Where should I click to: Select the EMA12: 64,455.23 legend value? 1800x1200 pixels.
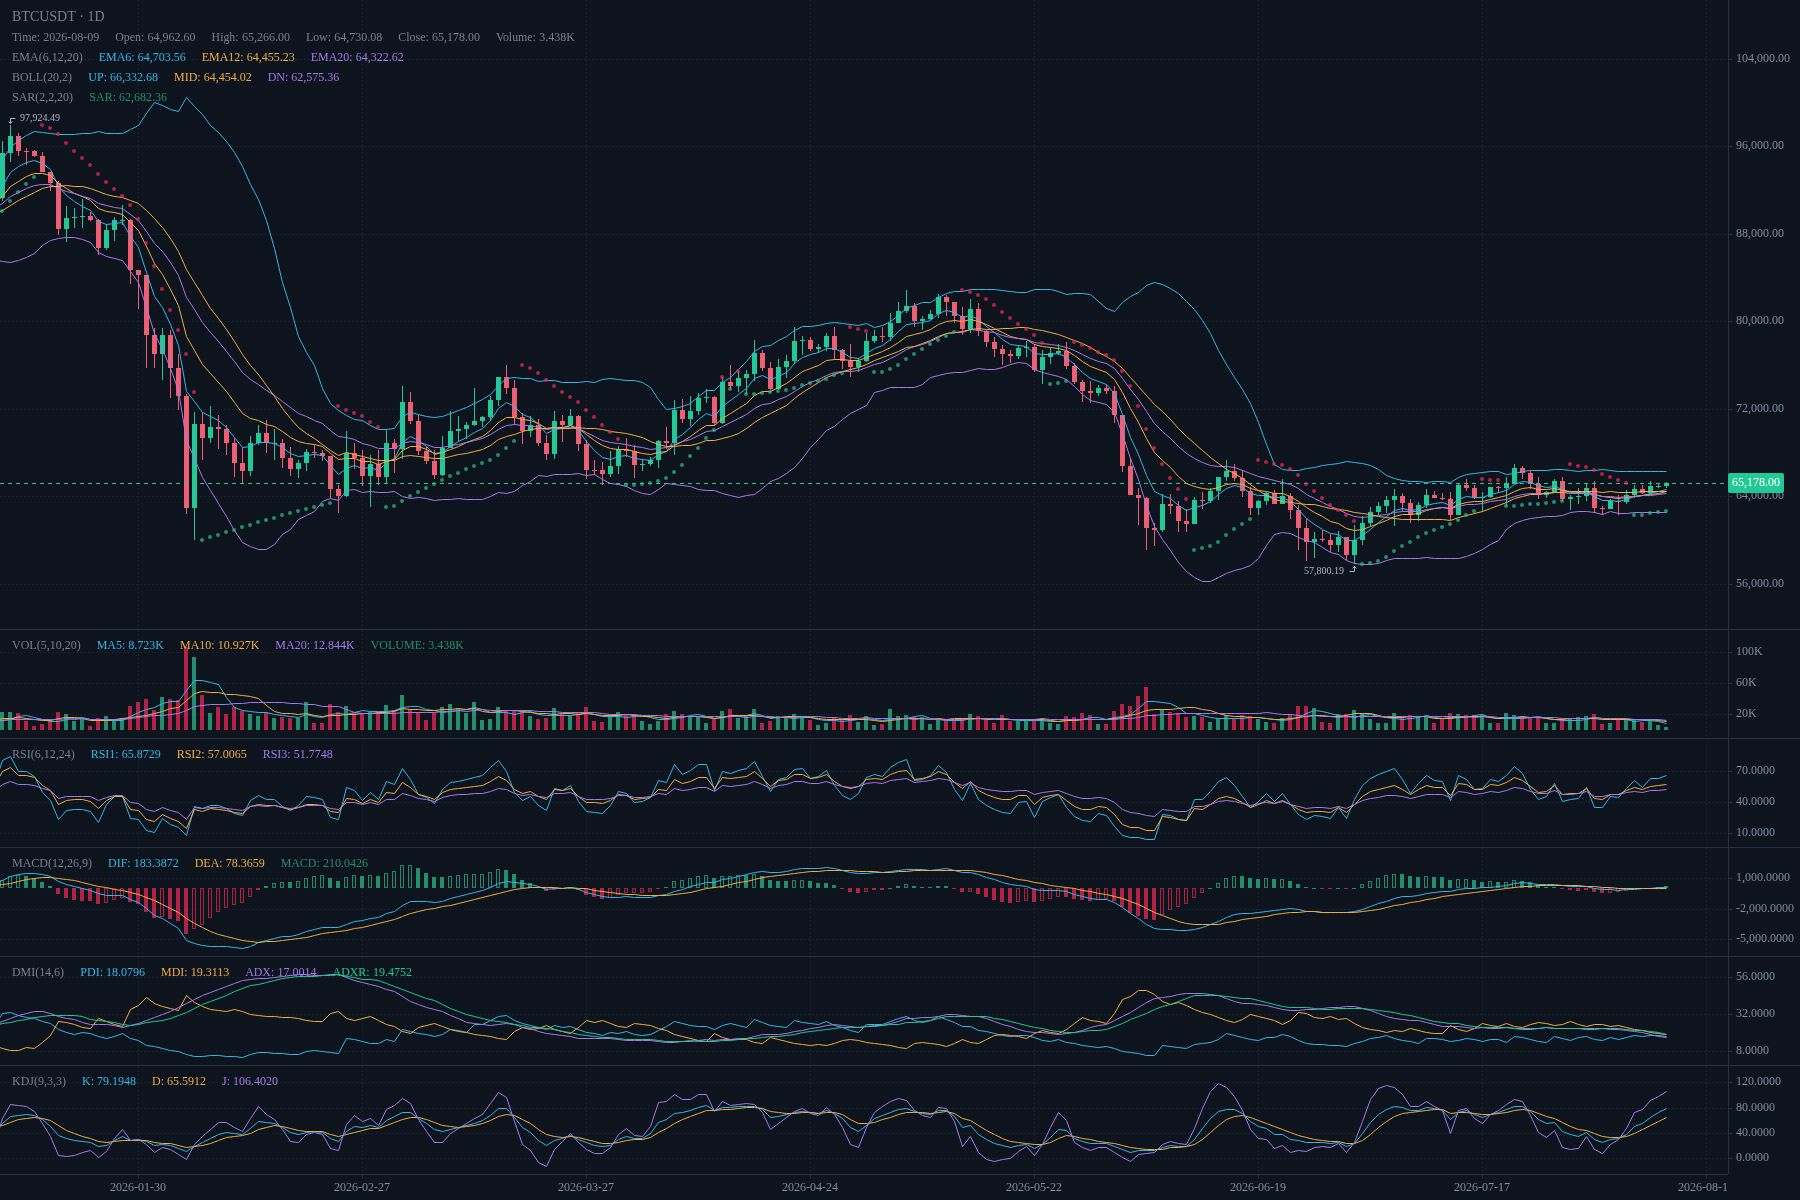coord(248,57)
